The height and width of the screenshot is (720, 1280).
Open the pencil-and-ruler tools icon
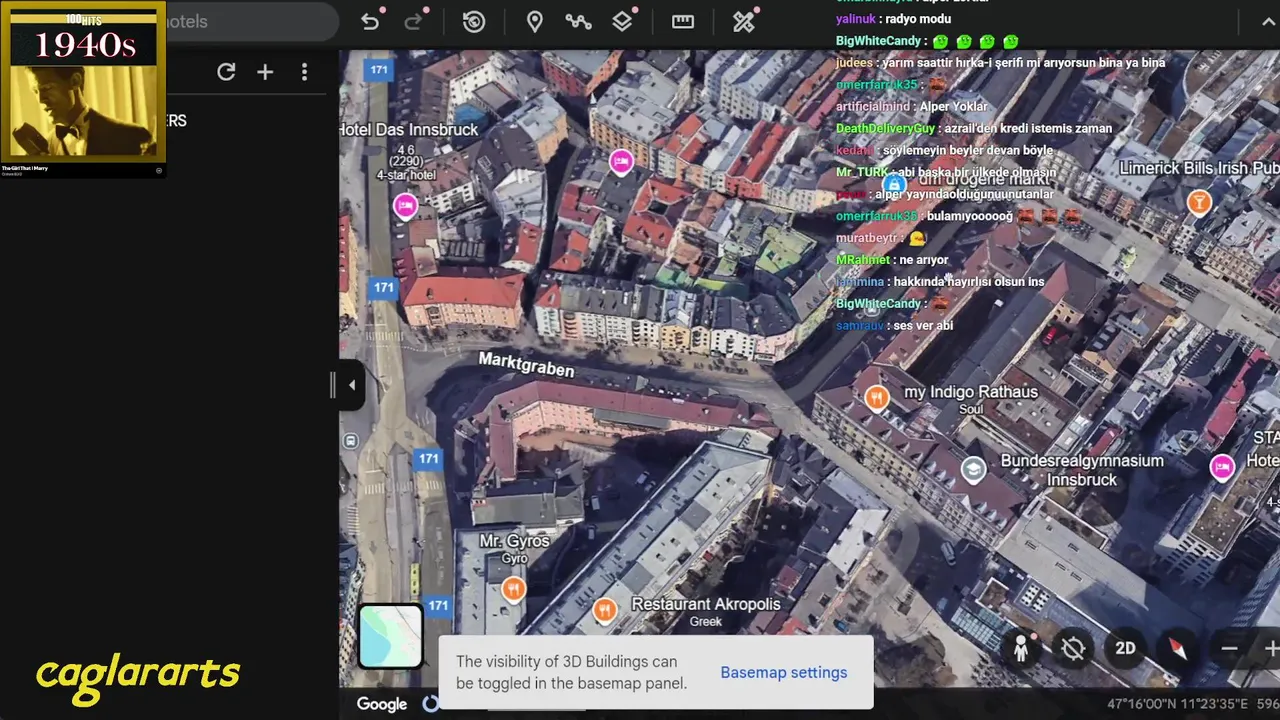(743, 22)
